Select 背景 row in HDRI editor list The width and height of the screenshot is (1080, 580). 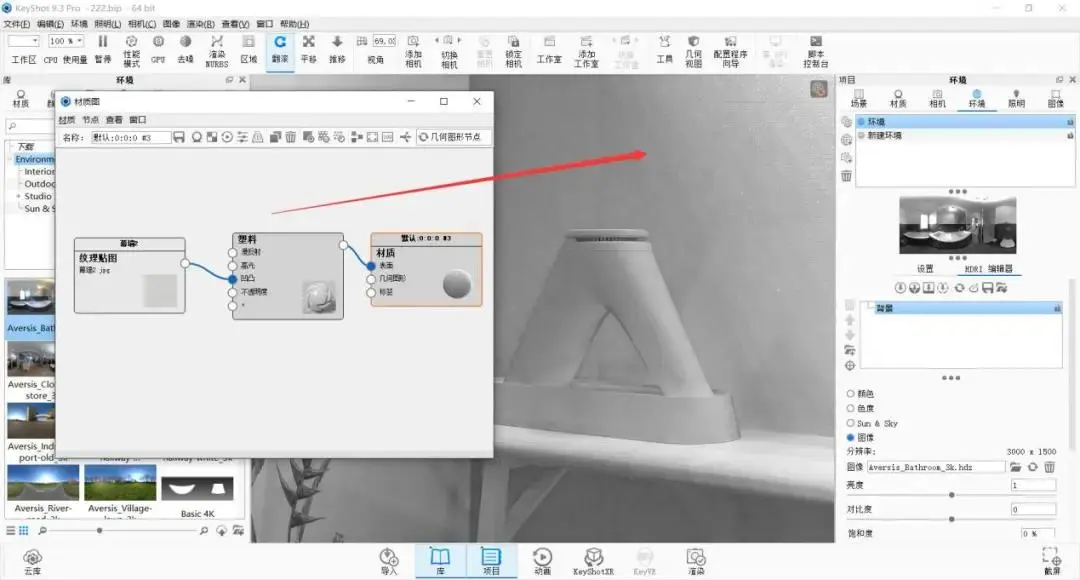point(962,309)
